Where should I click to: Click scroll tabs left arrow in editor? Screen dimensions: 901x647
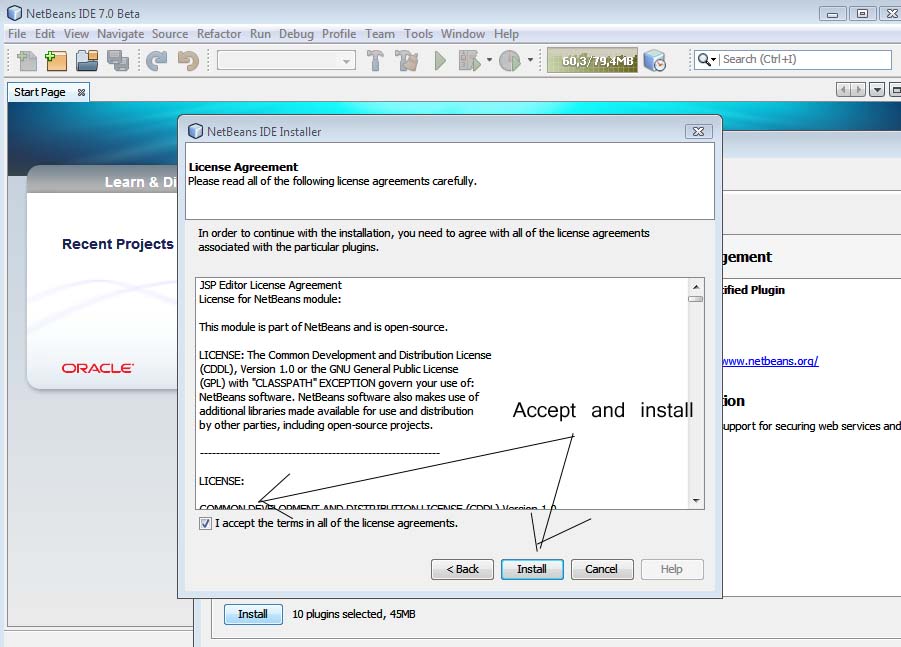pyautogui.click(x=843, y=90)
